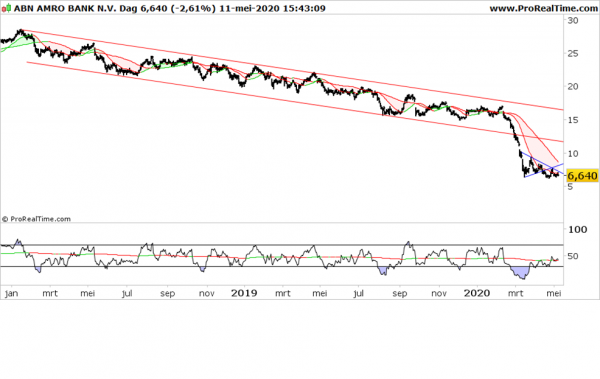Click the price axis value 30
This screenshot has width=600, height=379.
573,20
